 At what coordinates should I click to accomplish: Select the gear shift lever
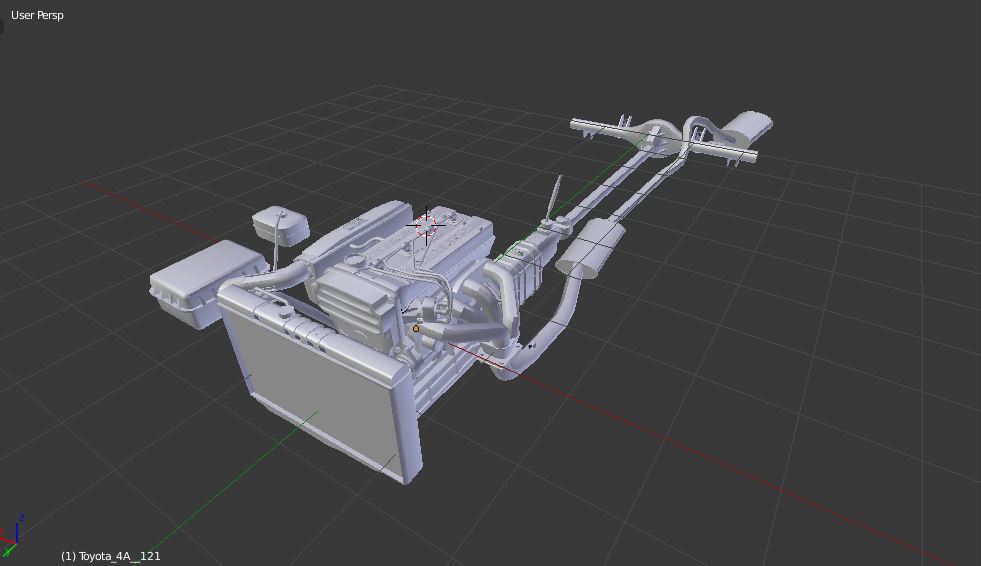[554, 197]
